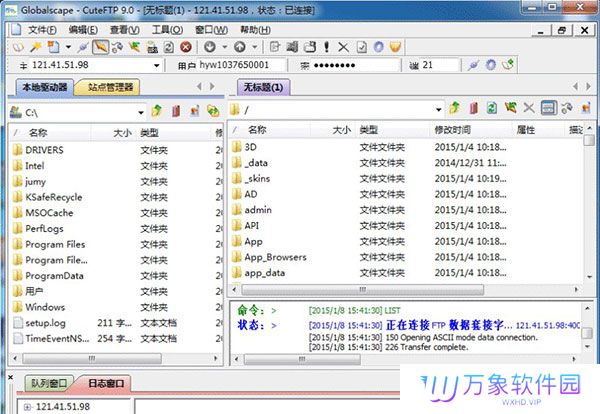
Task: Switch to the 日志窗口 tab
Action: pos(106,383)
